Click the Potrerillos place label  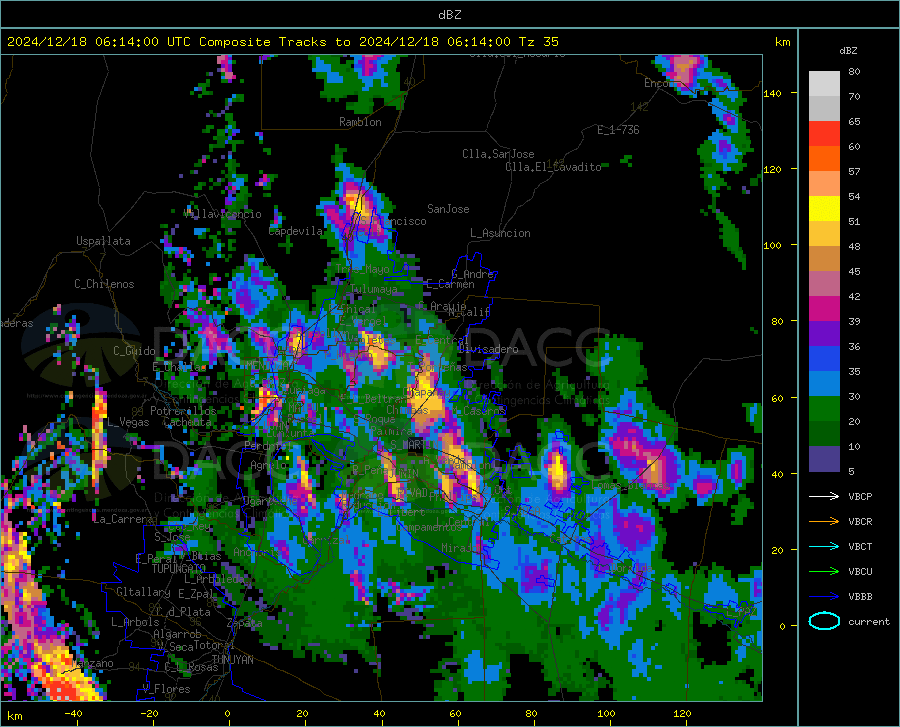point(183,411)
